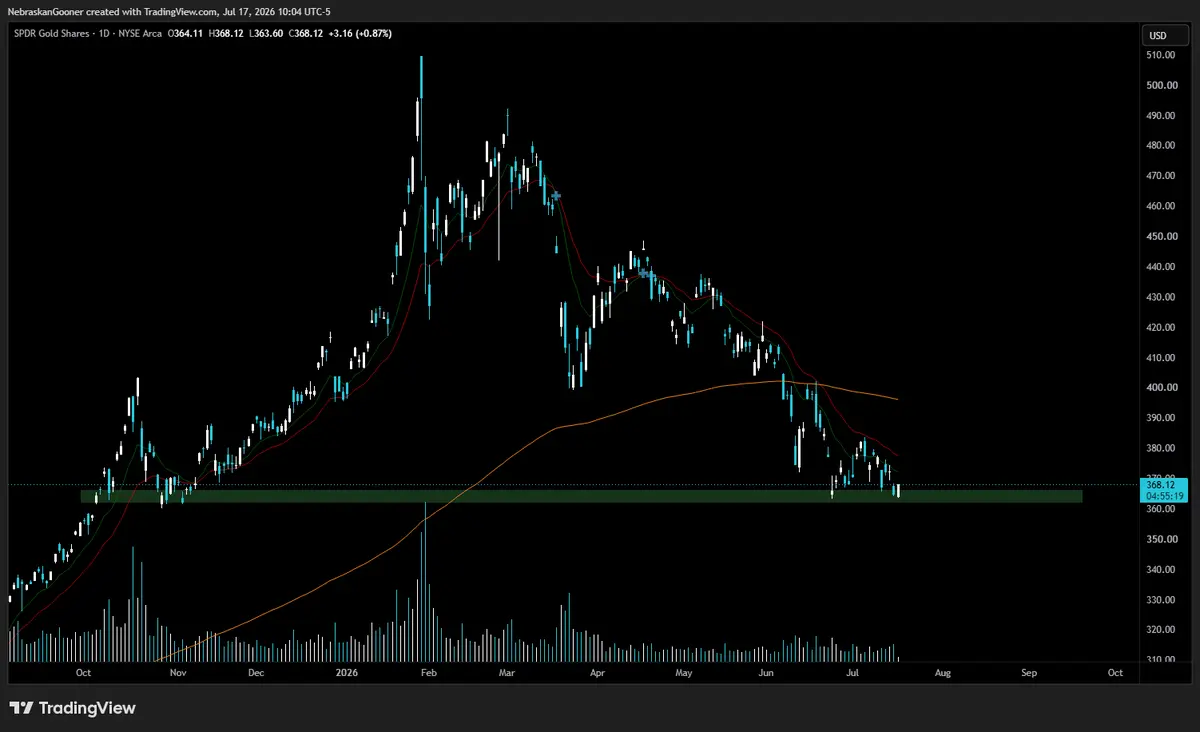
Task: Click the 390.00 price axis label
Action: click(x=1159, y=418)
